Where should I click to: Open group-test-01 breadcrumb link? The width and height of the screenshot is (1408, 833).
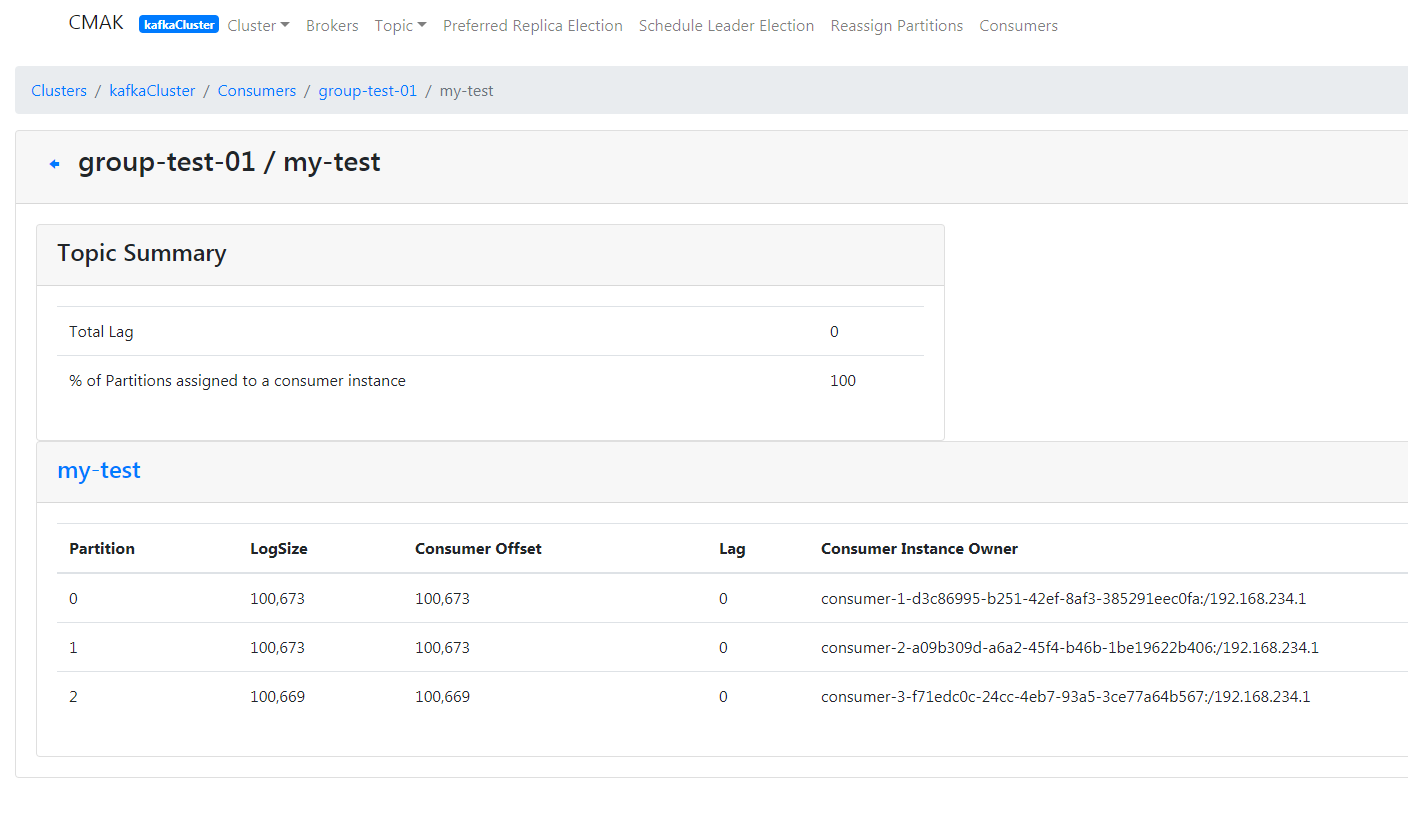tap(367, 91)
